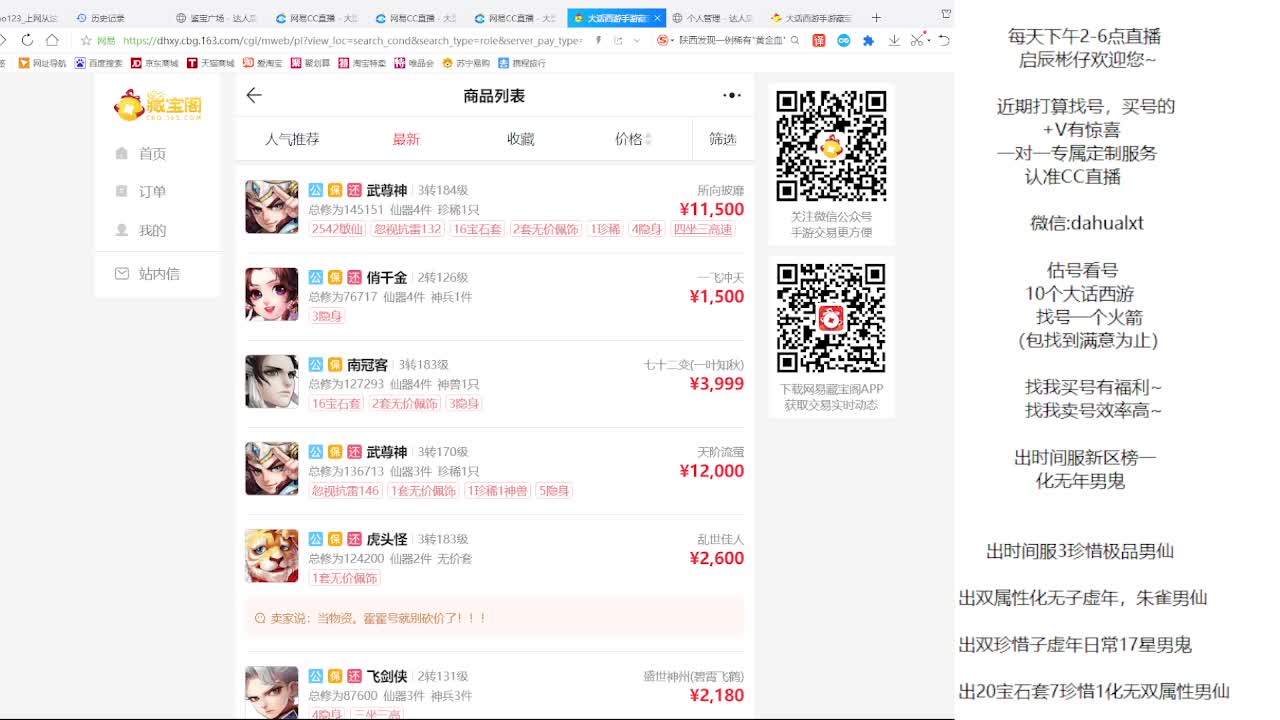Expand the address bar dropdown arrow
Screen dimensions: 1280x720
click(x=637, y=40)
